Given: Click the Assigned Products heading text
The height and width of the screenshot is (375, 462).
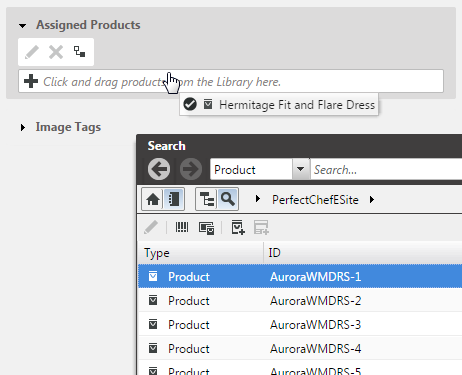Looking at the screenshot, I should (x=88, y=25).
